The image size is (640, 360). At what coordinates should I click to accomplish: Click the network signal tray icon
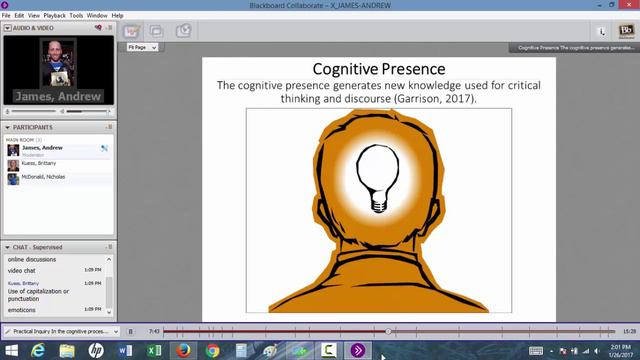coord(586,351)
